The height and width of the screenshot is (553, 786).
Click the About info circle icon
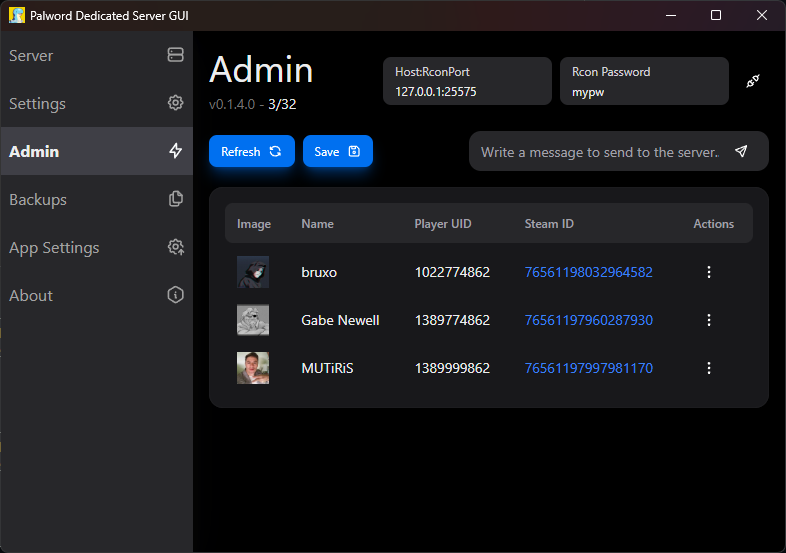(x=175, y=295)
